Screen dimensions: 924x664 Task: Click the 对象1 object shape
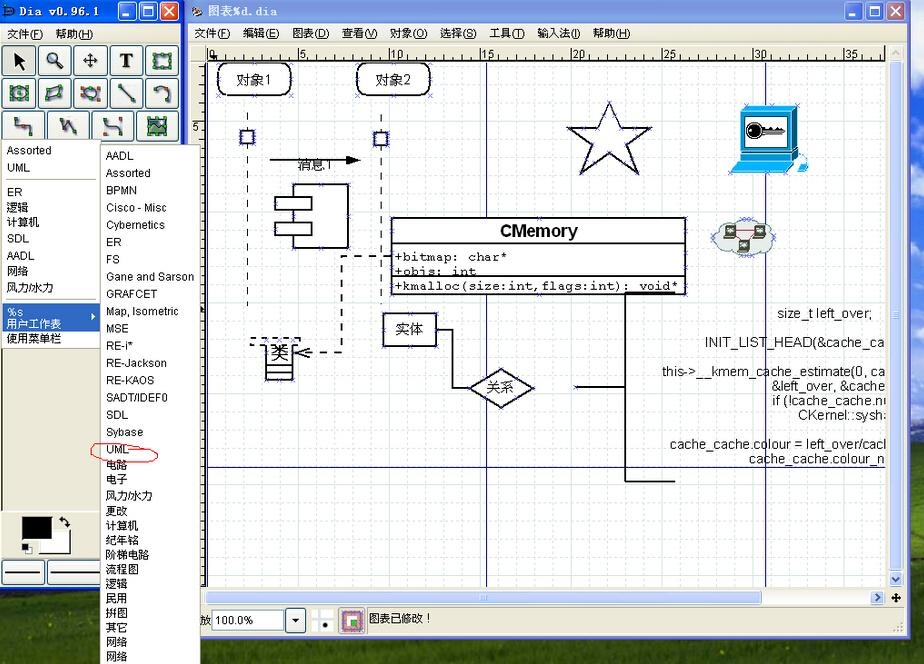254,80
